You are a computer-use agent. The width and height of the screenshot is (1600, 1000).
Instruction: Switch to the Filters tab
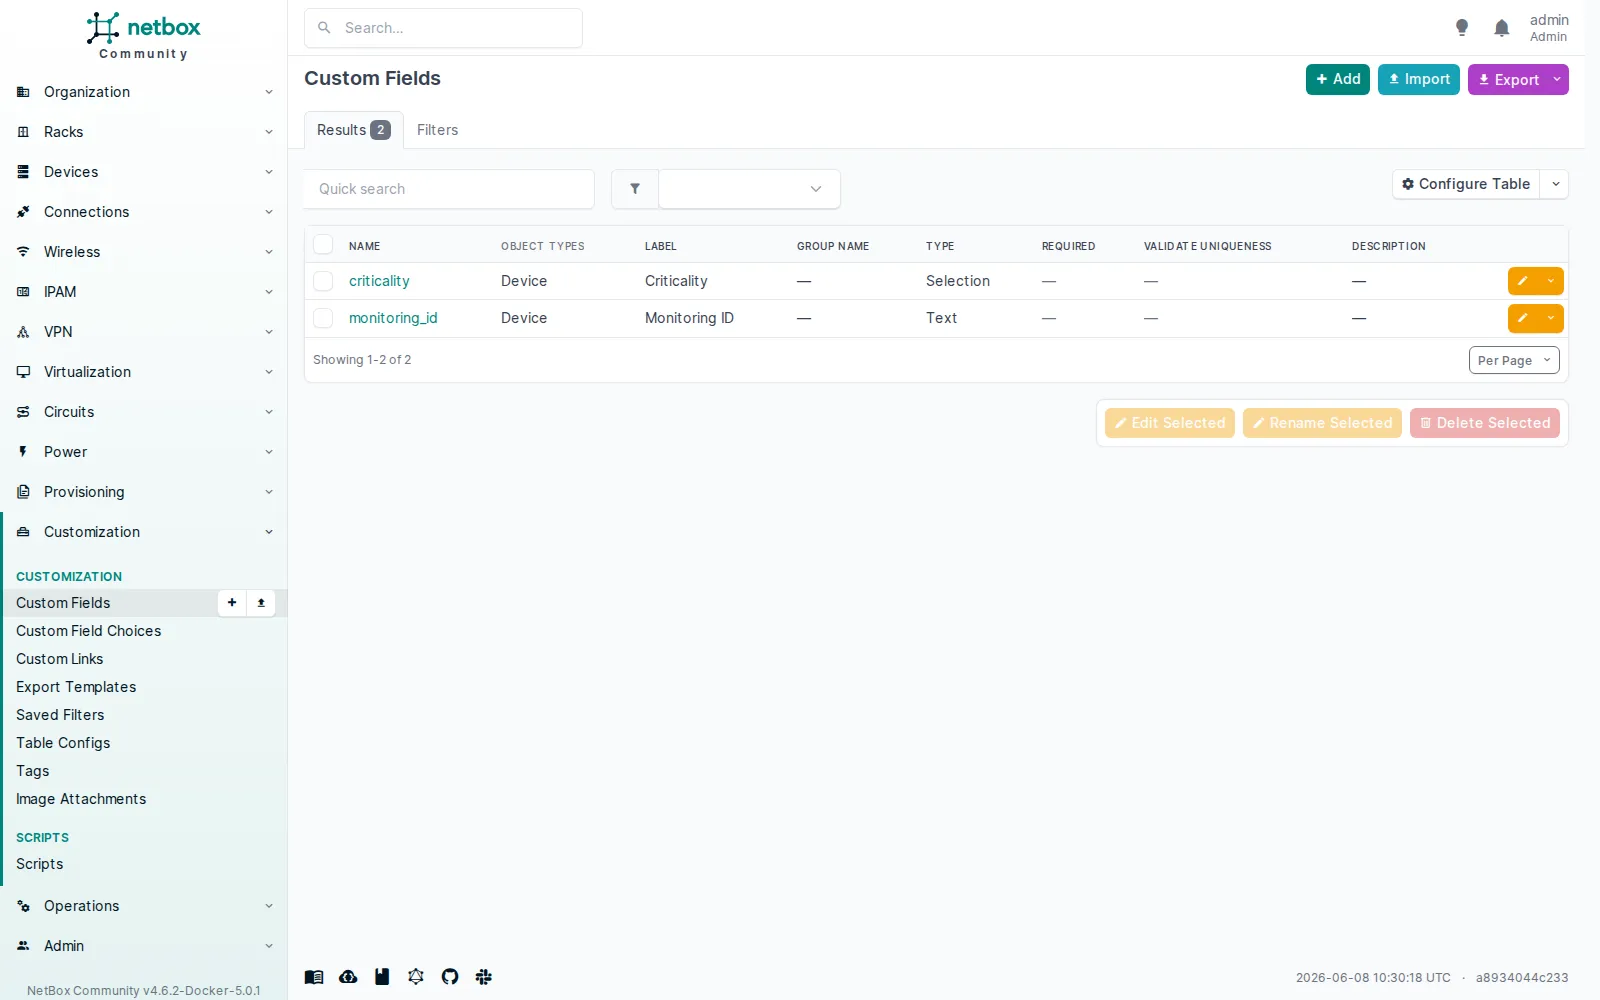[x=438, y=130]
